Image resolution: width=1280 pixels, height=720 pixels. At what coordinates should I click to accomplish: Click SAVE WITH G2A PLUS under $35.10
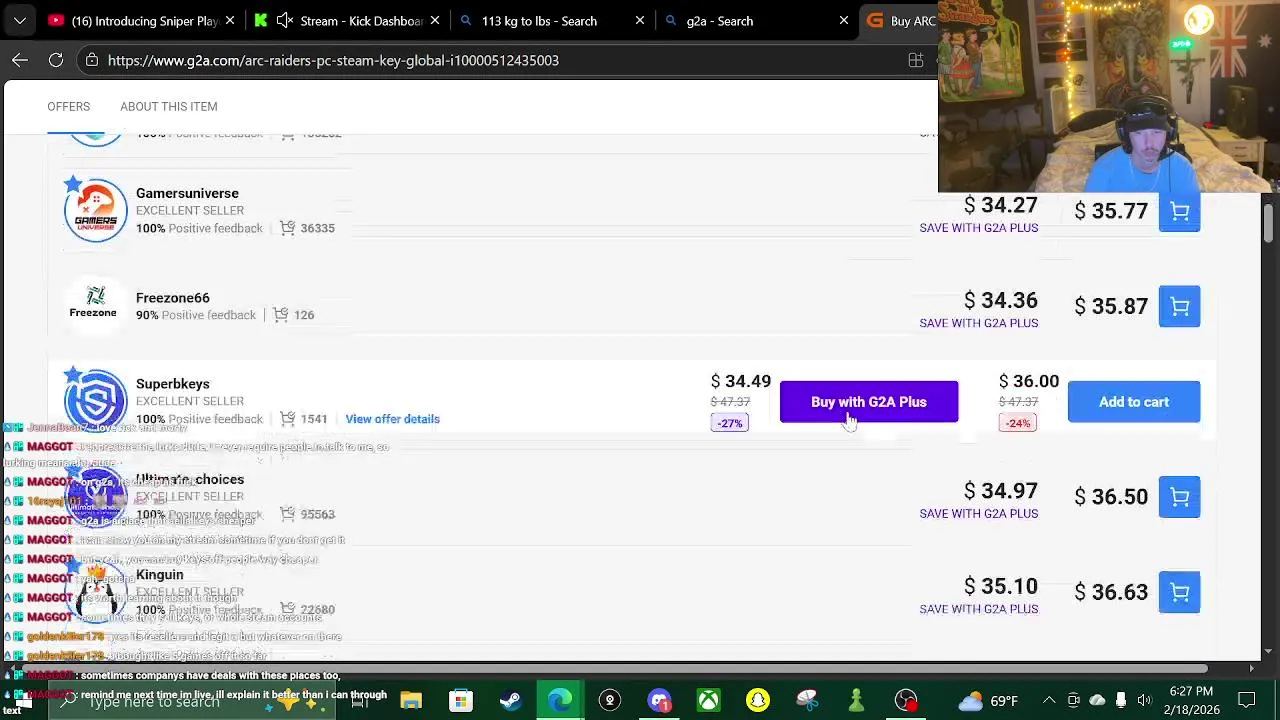pos(978,609)
